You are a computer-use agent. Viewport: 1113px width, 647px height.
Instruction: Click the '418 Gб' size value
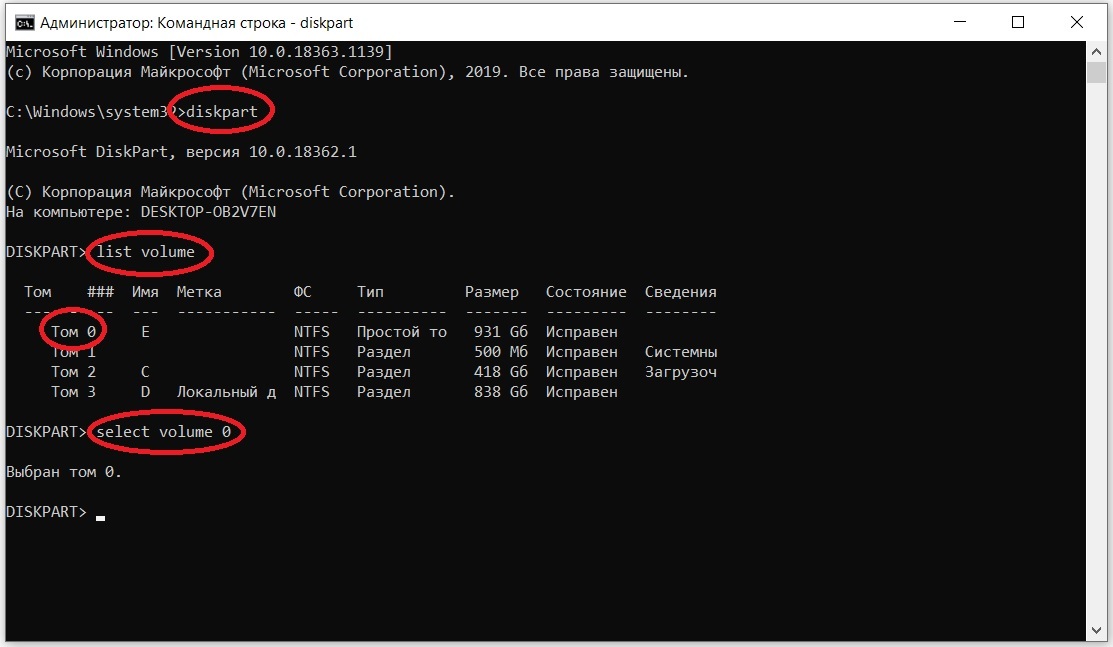[501, 371]
